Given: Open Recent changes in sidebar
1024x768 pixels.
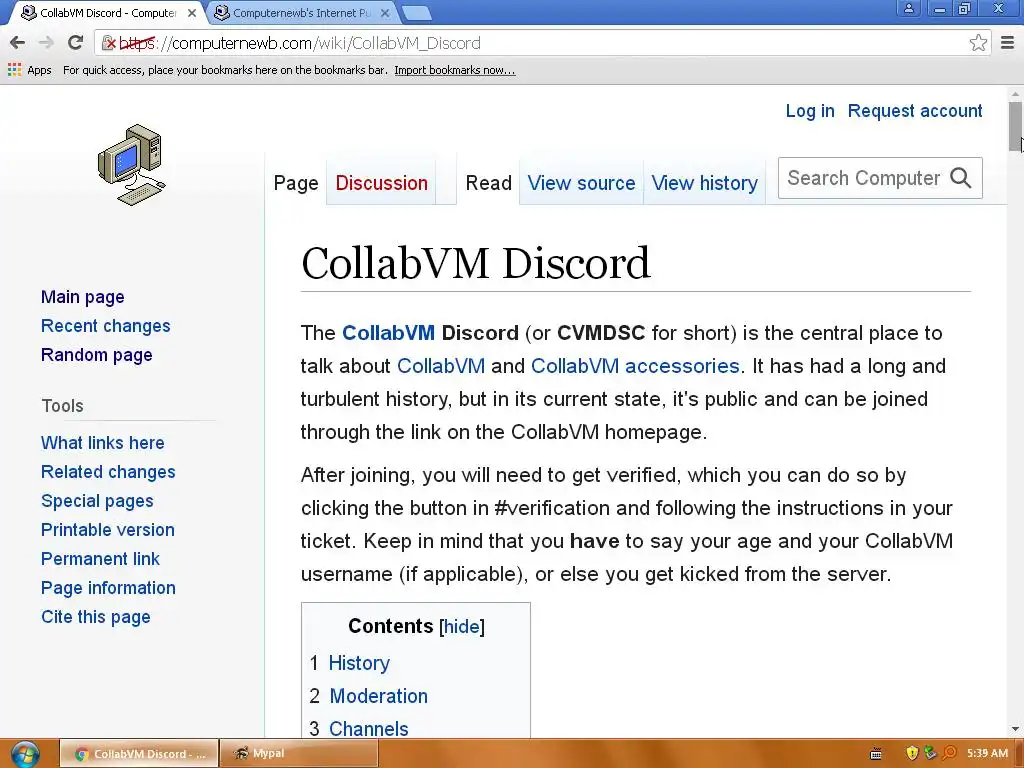Looking at the screenshot, I should click(105, 326).
